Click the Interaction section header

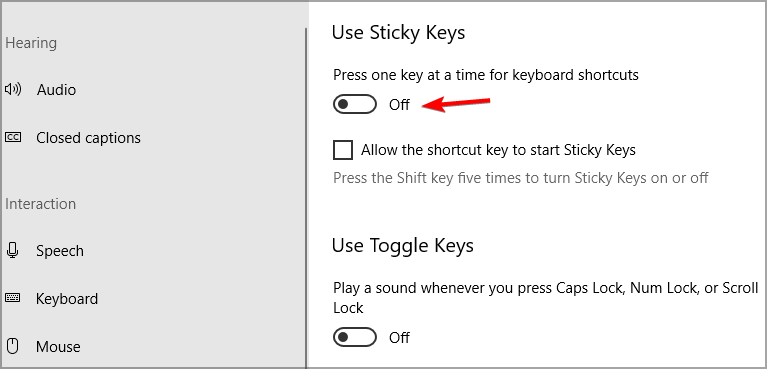pyautogui.click(x=41, y=204)
